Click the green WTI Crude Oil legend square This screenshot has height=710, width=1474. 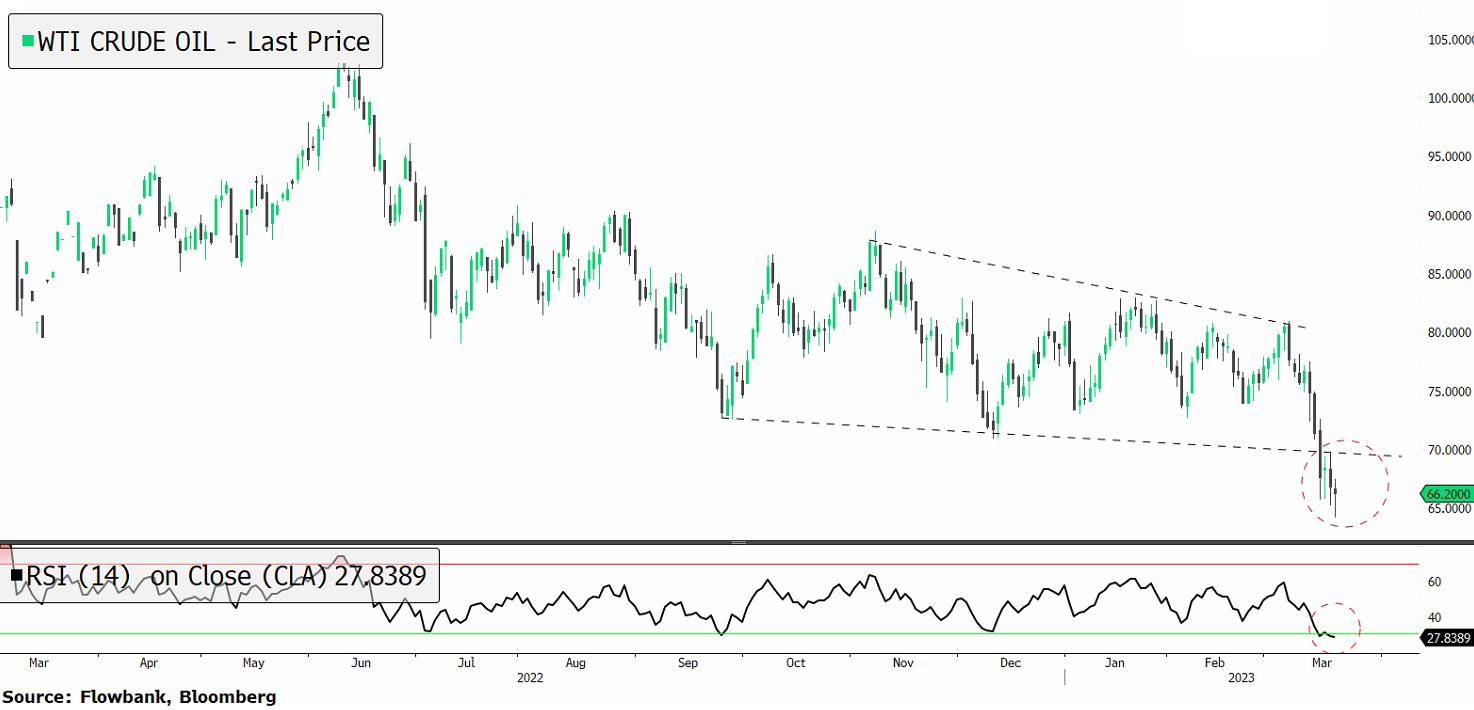[x=28, y=41]
